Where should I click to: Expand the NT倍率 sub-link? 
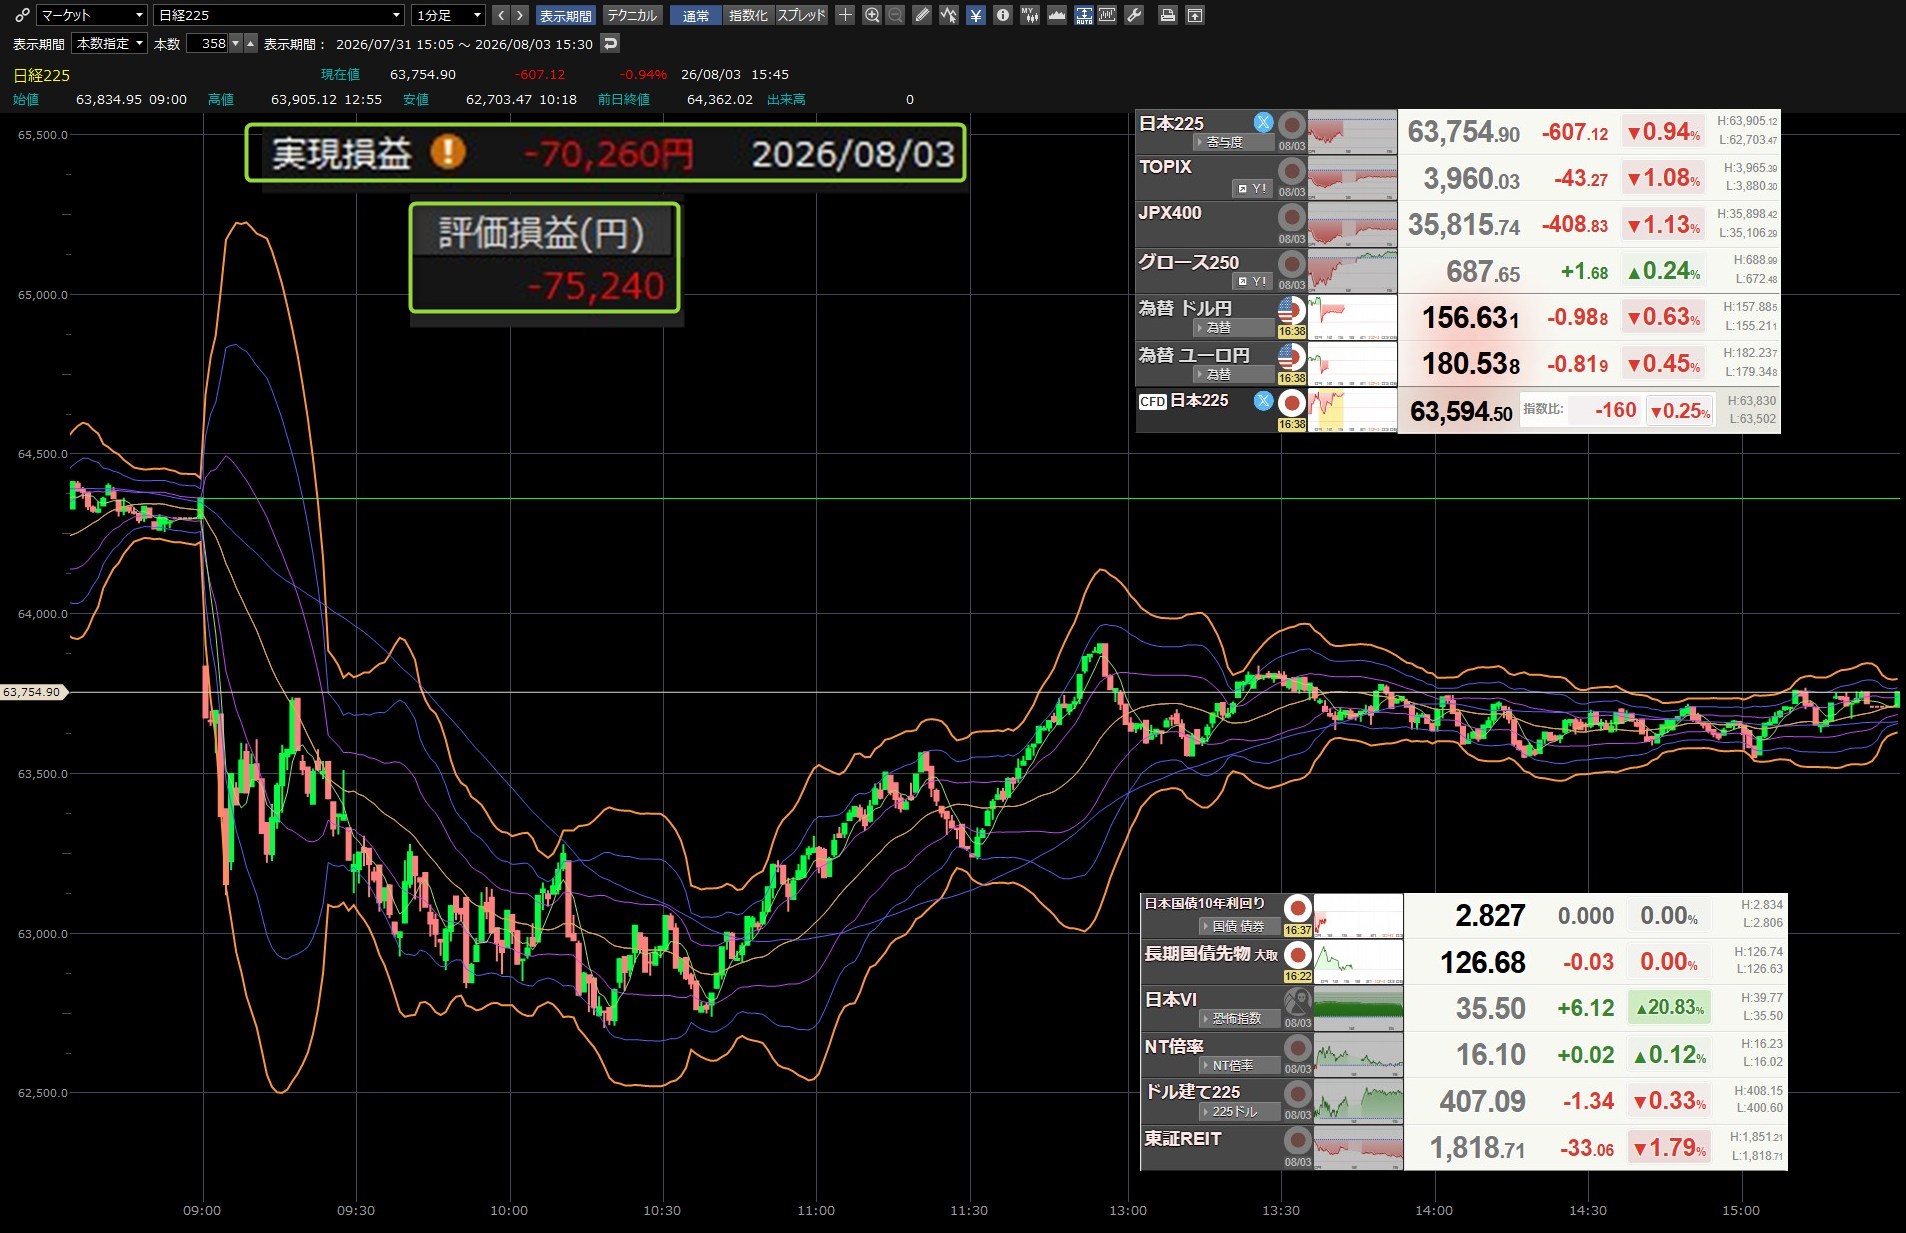pos(1240,1065)
